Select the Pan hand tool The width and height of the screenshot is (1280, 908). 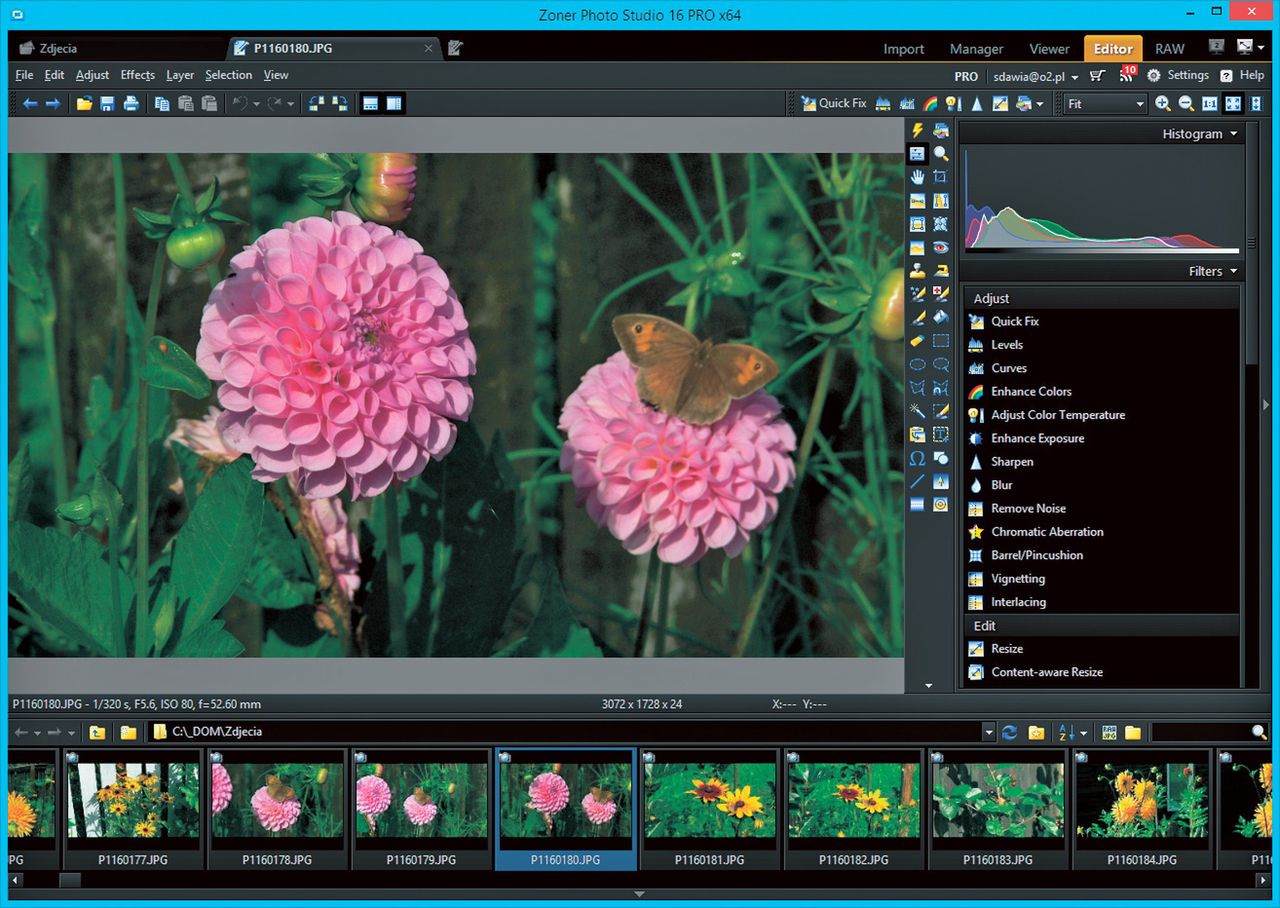tap(917, 177)
